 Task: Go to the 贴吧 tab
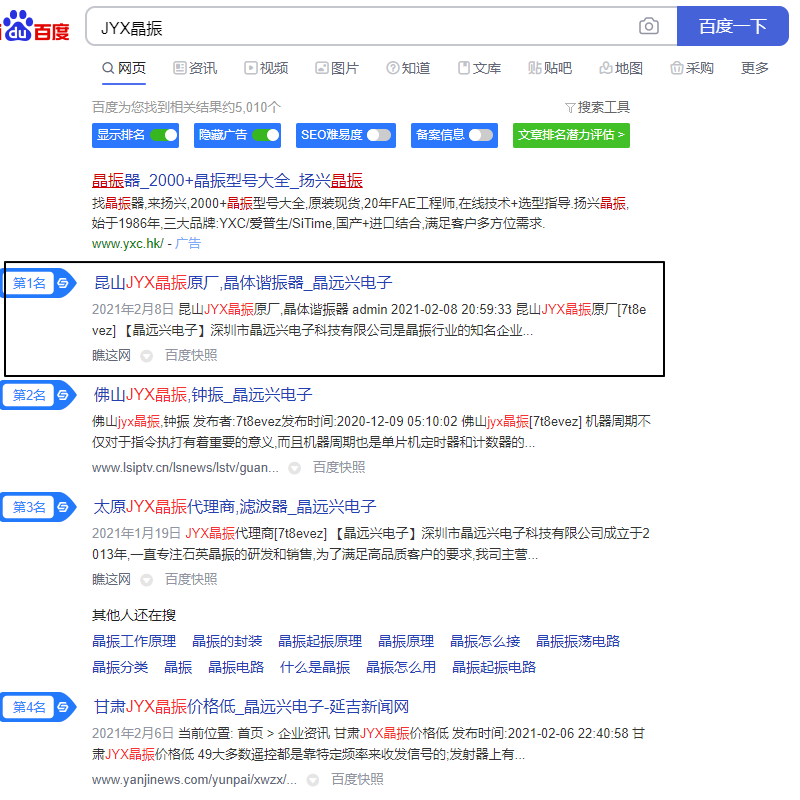tap(550, 68)
